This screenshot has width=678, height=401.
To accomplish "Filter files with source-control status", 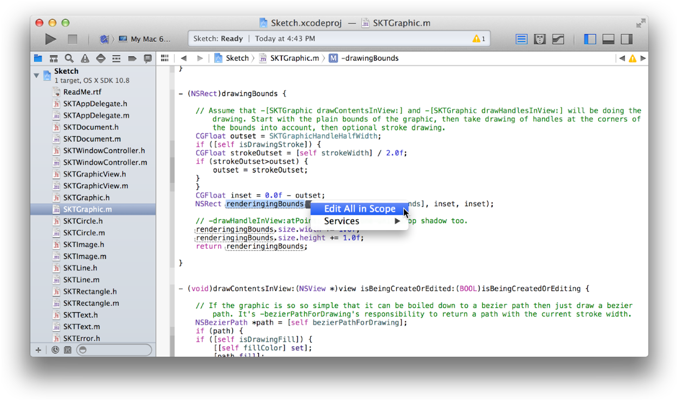I will pos(67,350).
